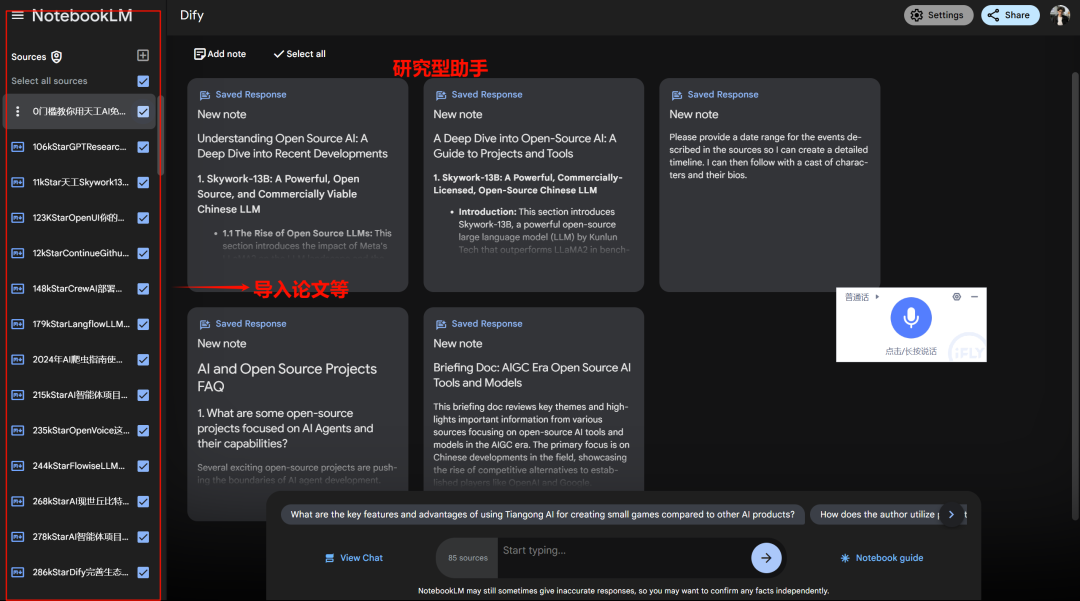Click markdown icon of 123KStarOpenUI source
Viewport: 1080px width, 601px height.
coord(18,218)
